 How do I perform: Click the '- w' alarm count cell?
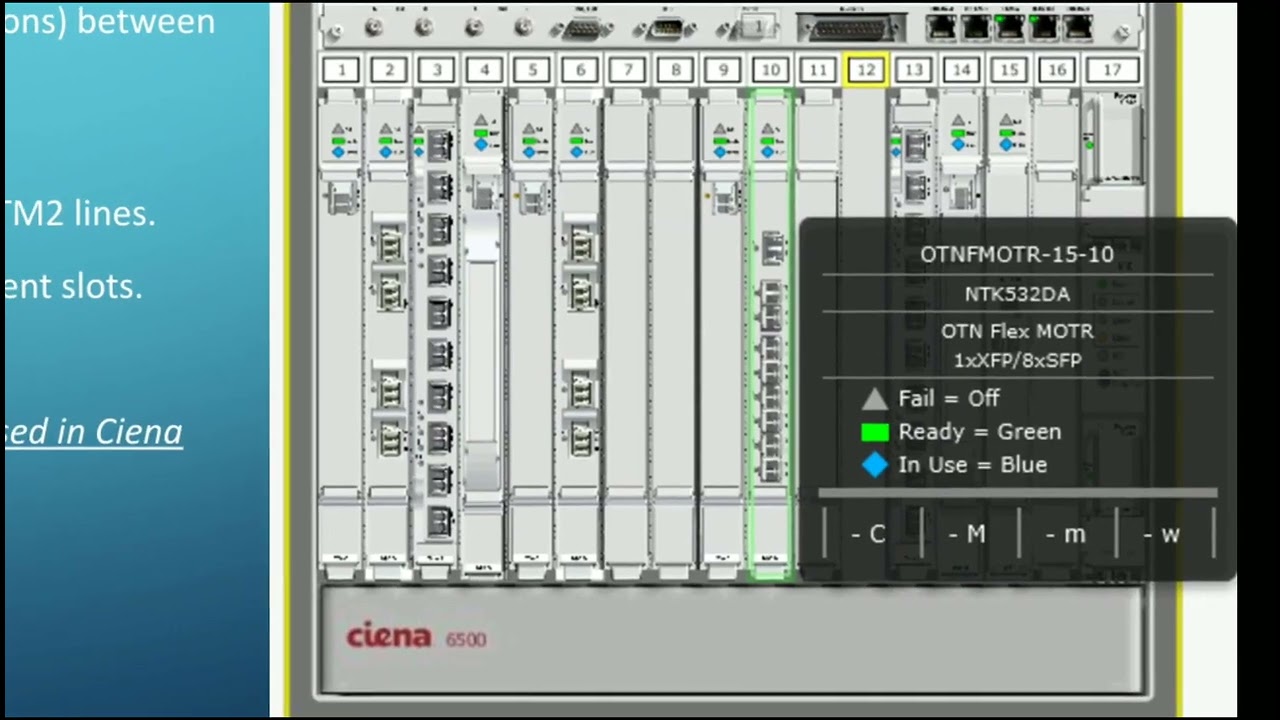tap(1163, 534)
